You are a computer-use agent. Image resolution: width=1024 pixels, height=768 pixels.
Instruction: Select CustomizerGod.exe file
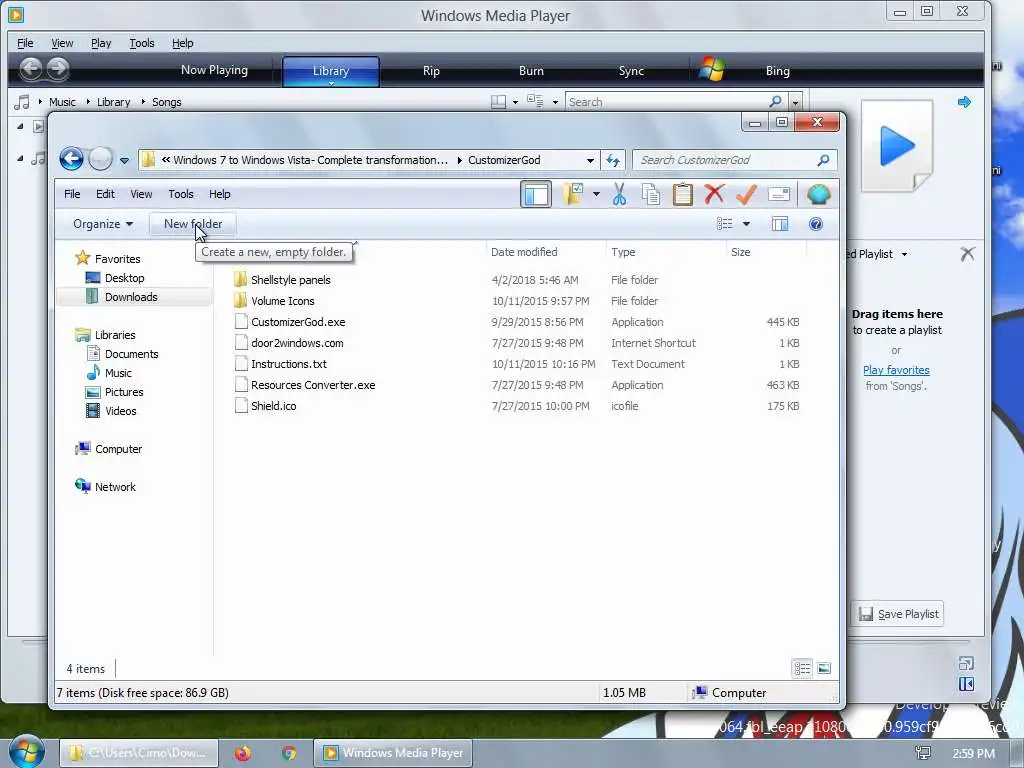point(298,321)
